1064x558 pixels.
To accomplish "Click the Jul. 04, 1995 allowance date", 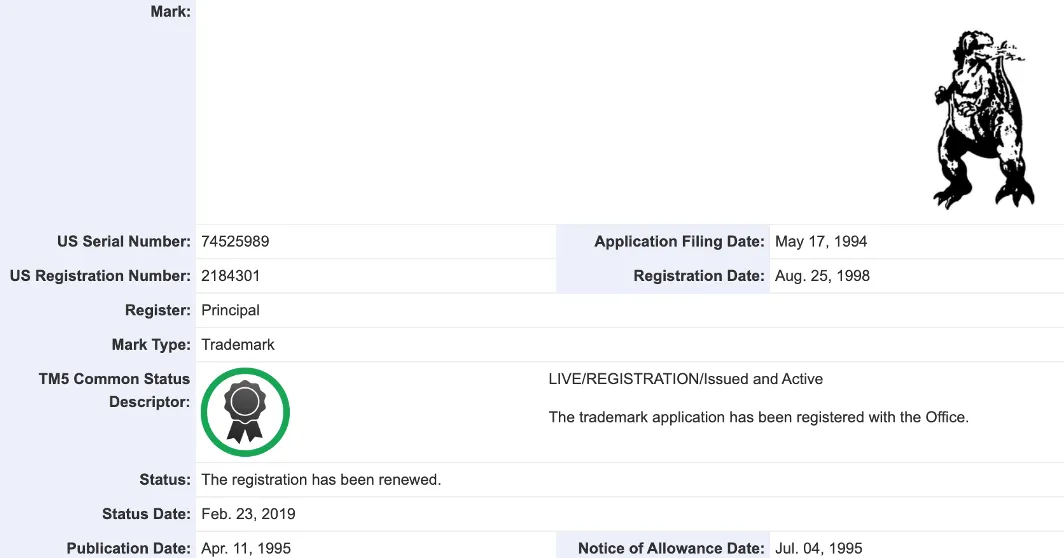I will coord(818,548).
